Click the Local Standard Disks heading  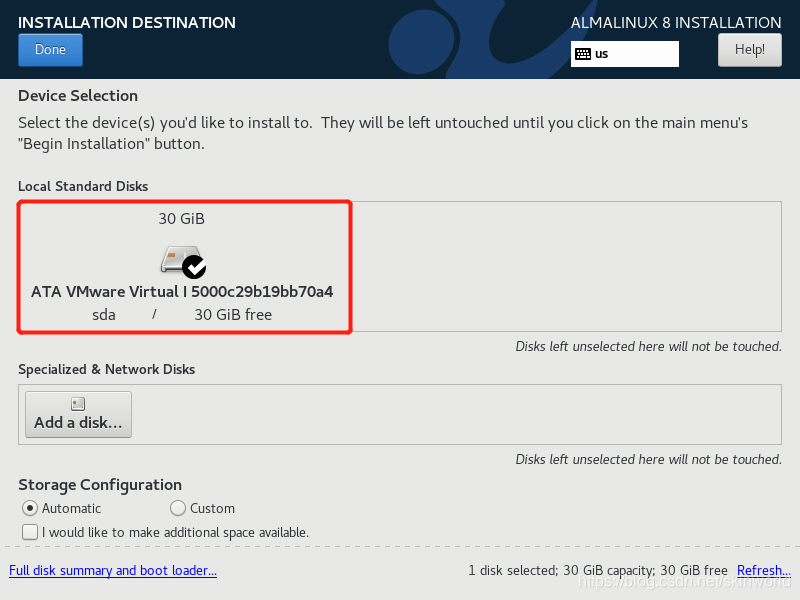coord(83,186)
